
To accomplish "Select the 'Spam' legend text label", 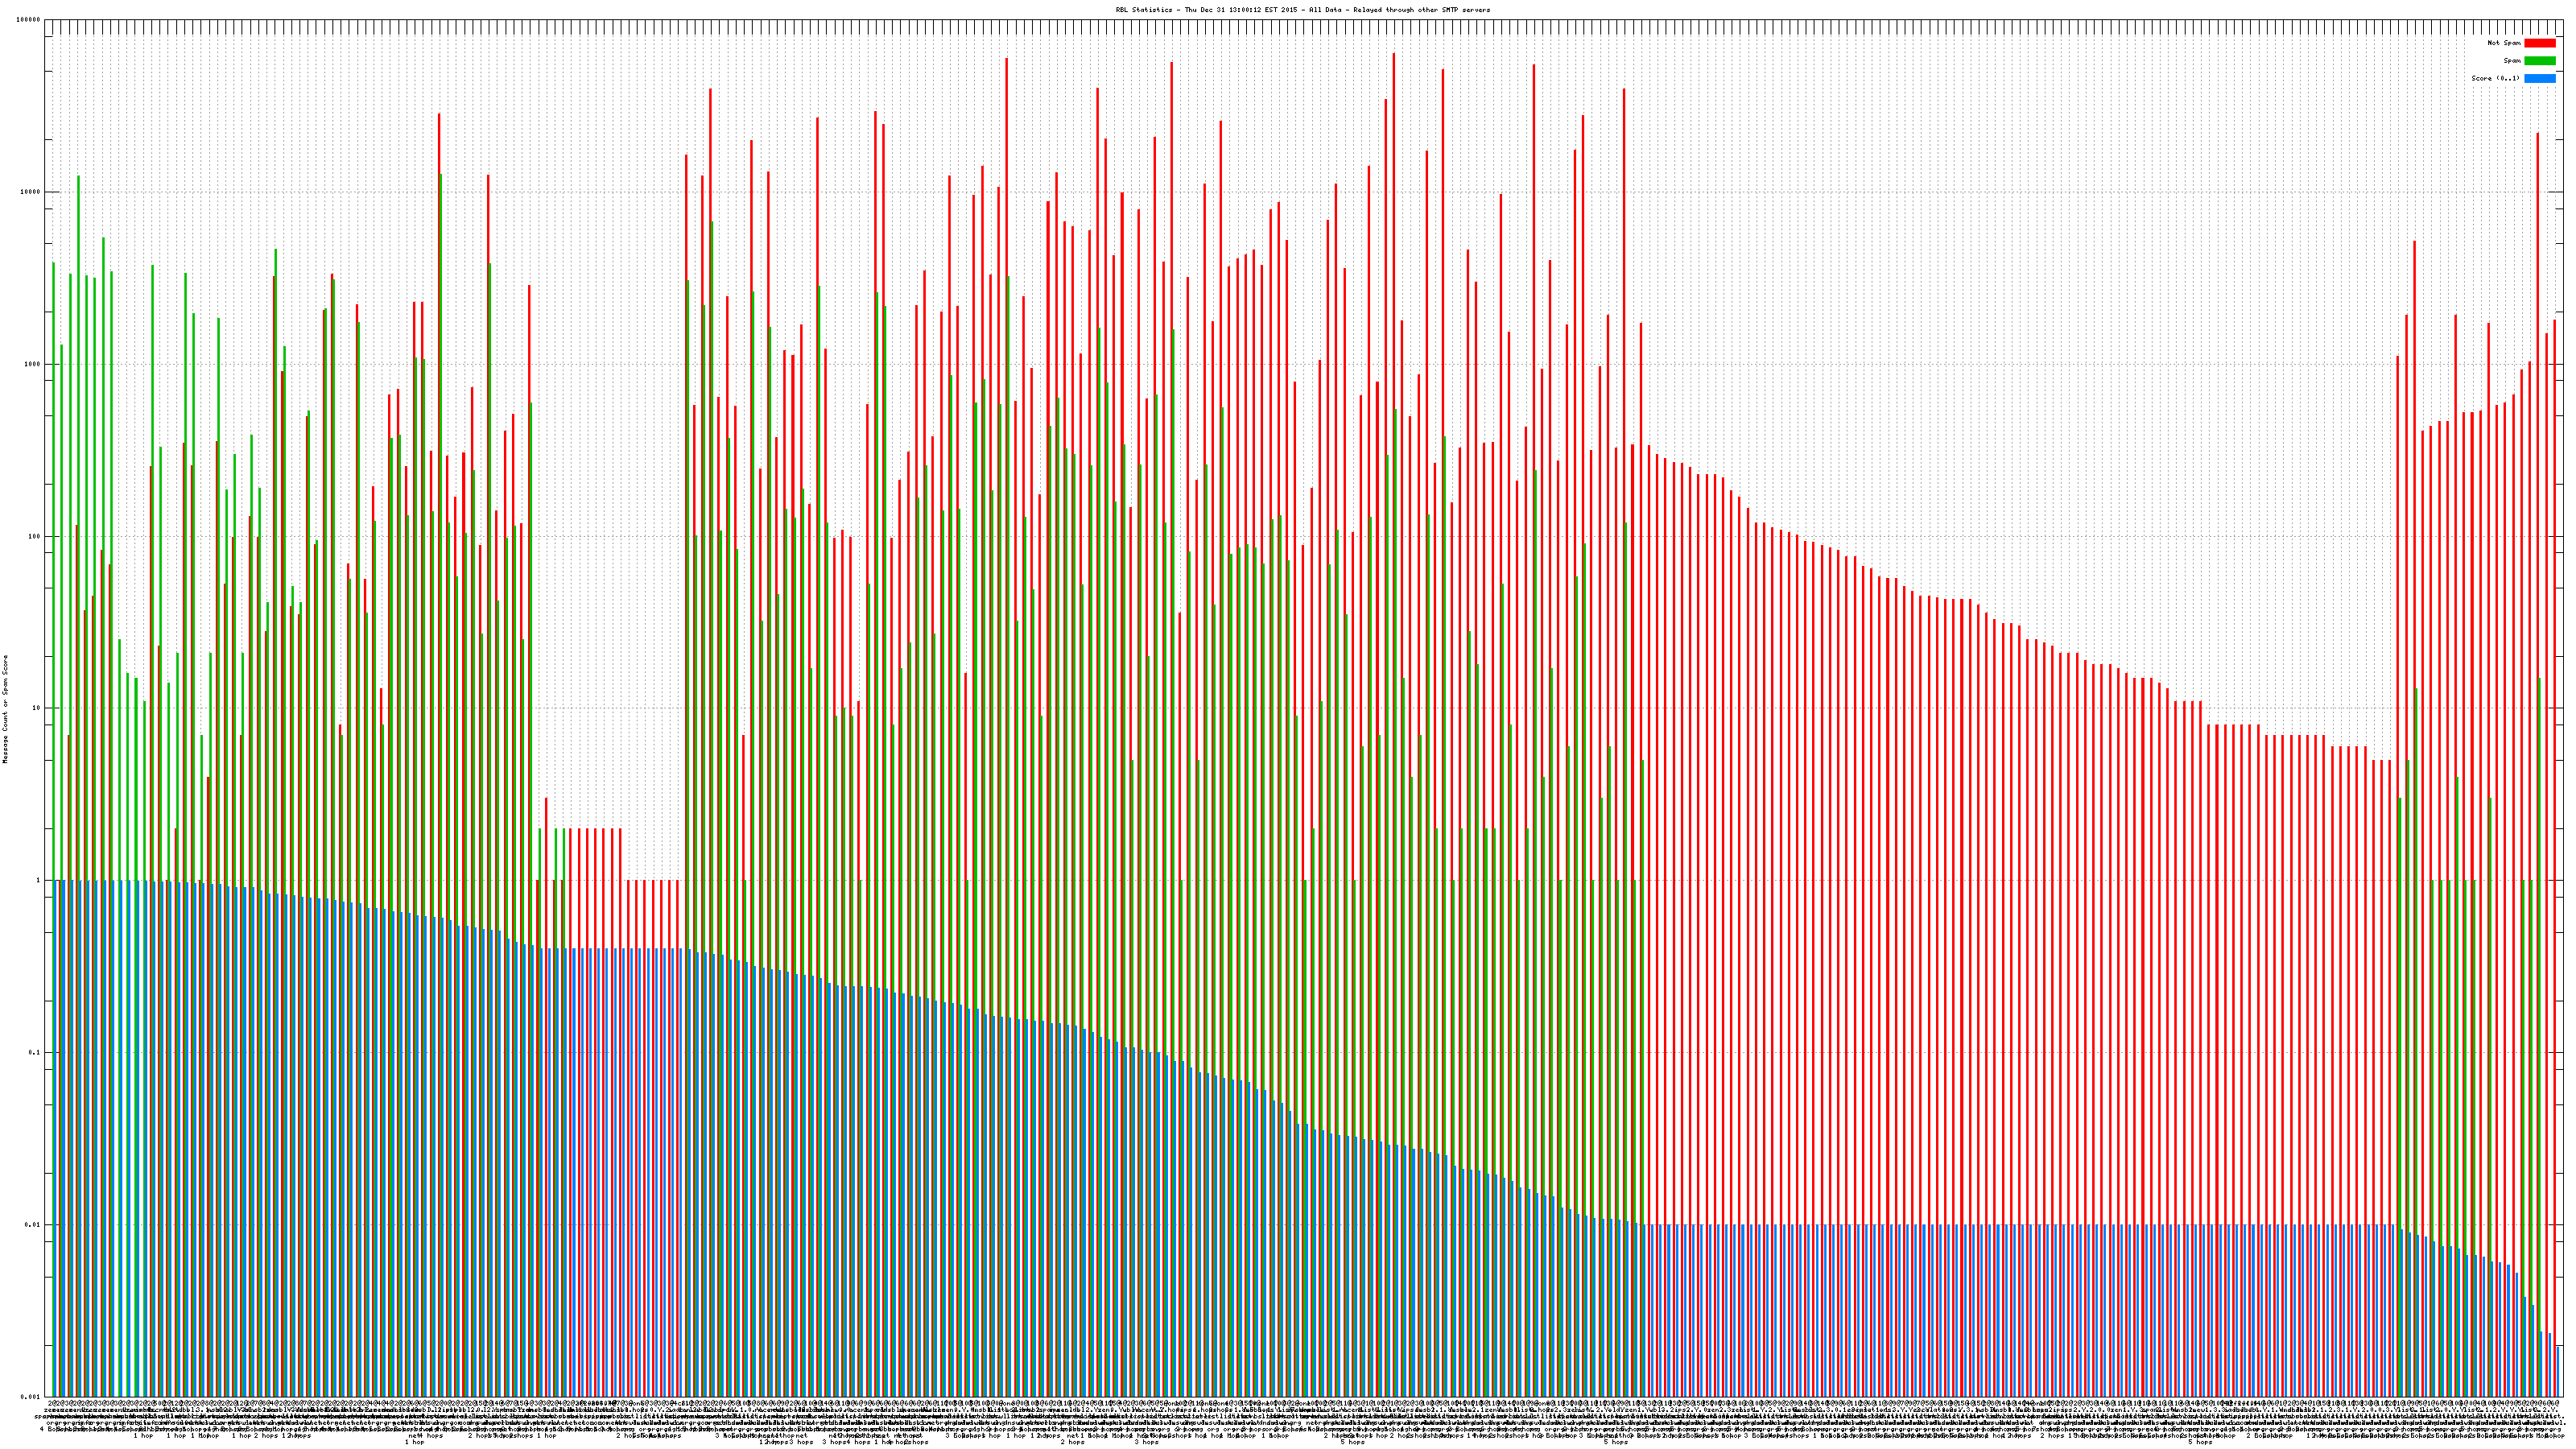I will (x=2512, y=61).
